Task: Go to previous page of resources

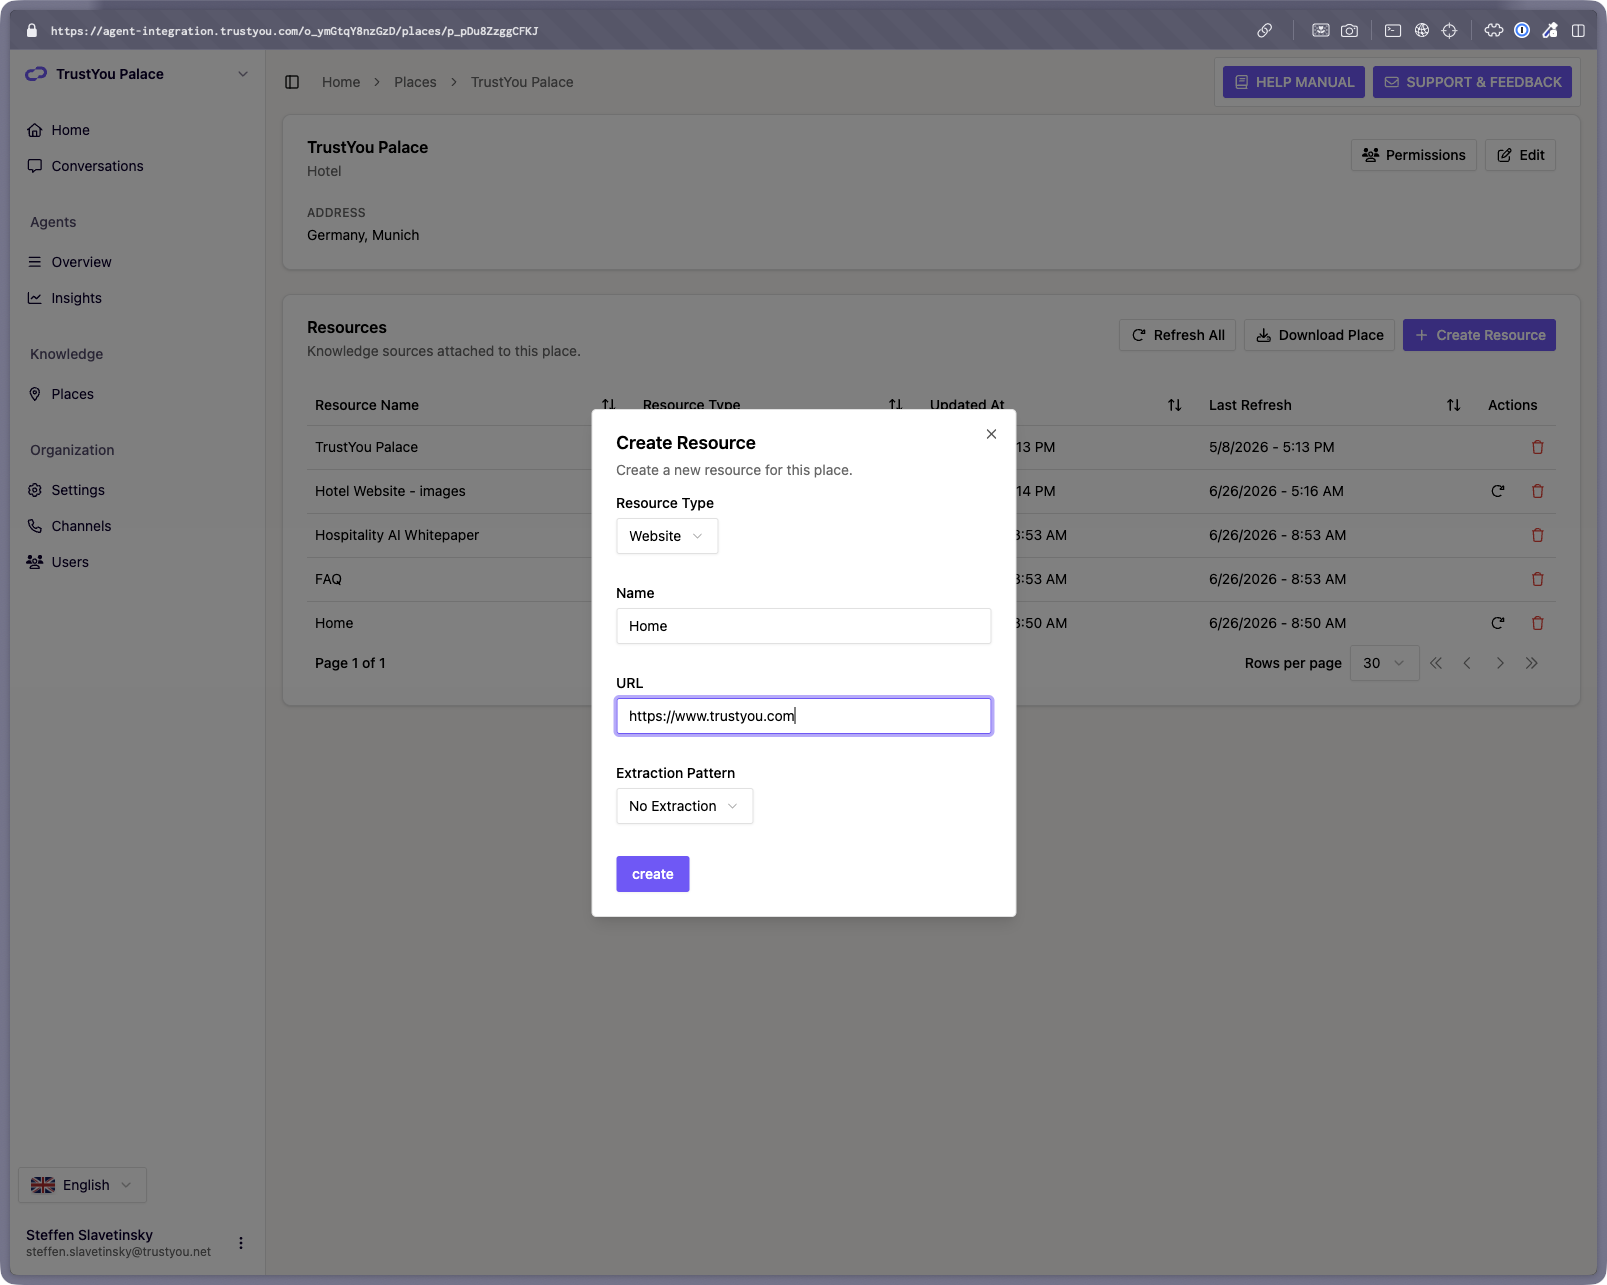Action: (x=1467, y=663)
